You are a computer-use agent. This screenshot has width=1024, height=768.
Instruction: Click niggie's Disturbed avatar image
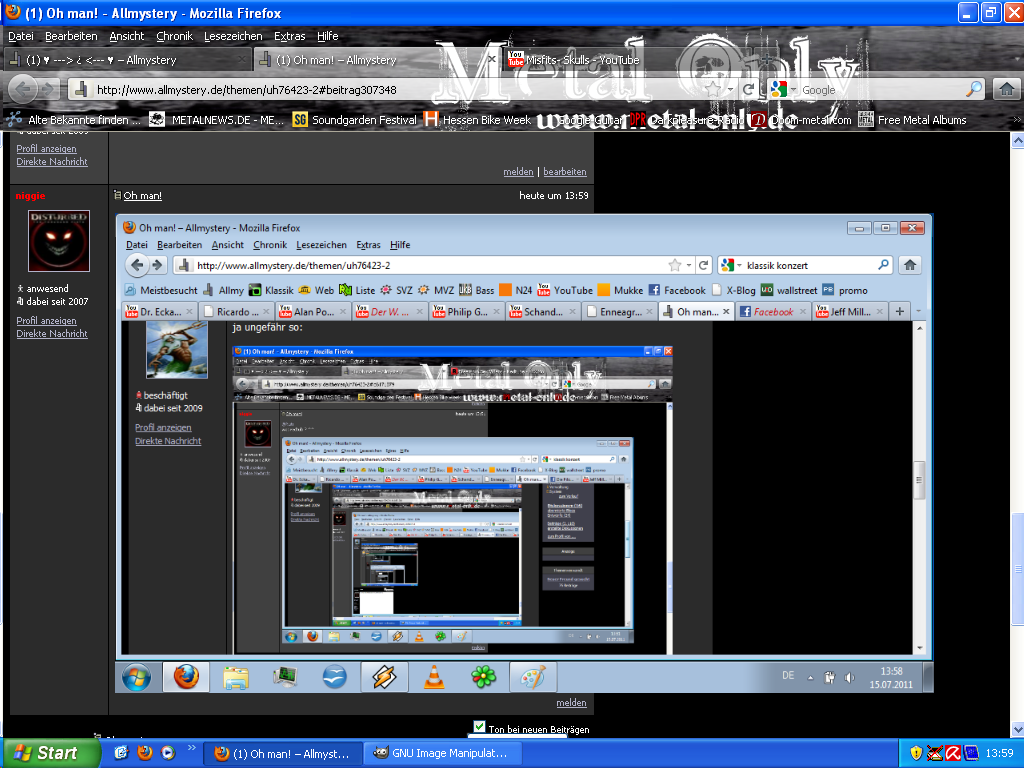[59, 240]
